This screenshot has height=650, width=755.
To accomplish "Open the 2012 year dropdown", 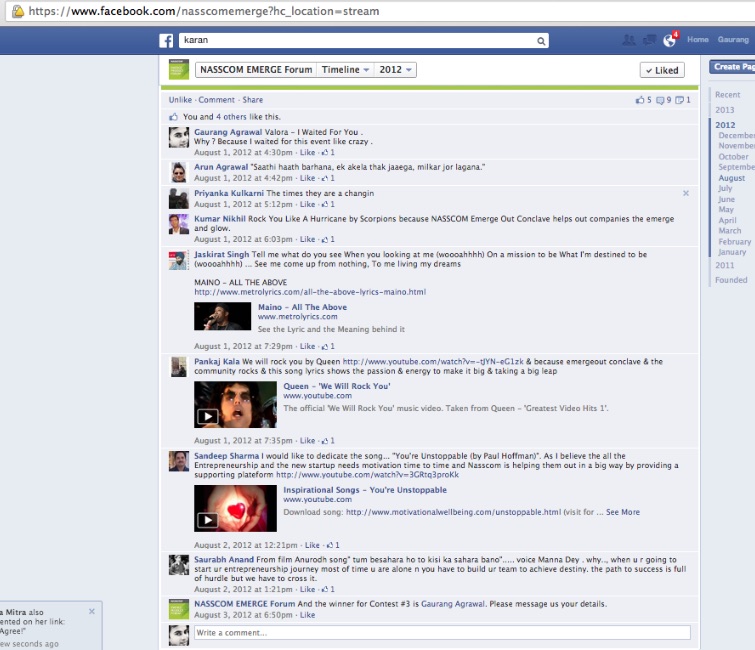I will [395, 70].
